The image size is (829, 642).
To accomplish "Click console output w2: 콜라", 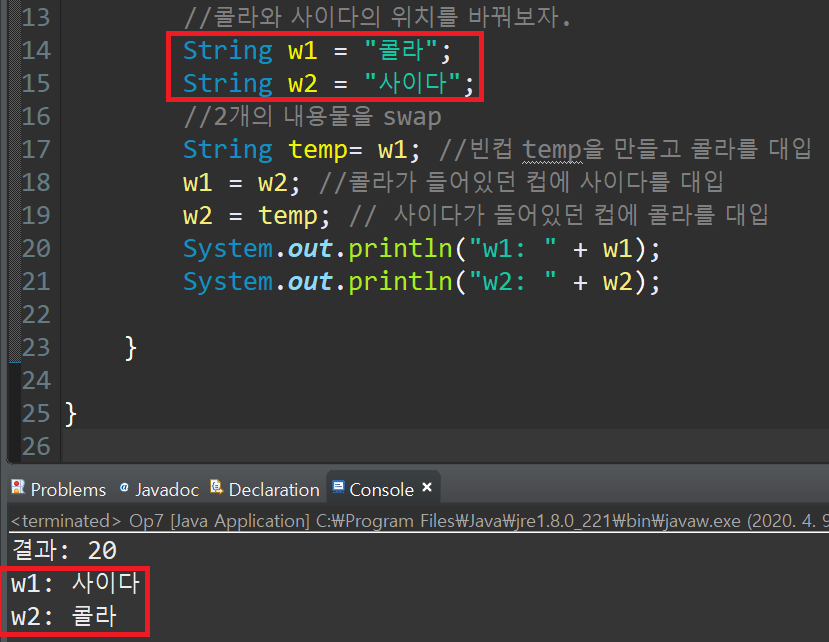I will [x=64, y=617].
